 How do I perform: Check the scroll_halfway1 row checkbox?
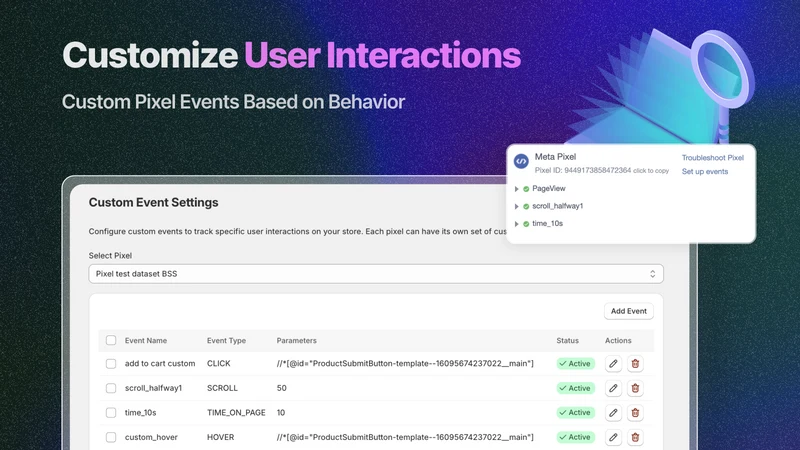point(111,388)
